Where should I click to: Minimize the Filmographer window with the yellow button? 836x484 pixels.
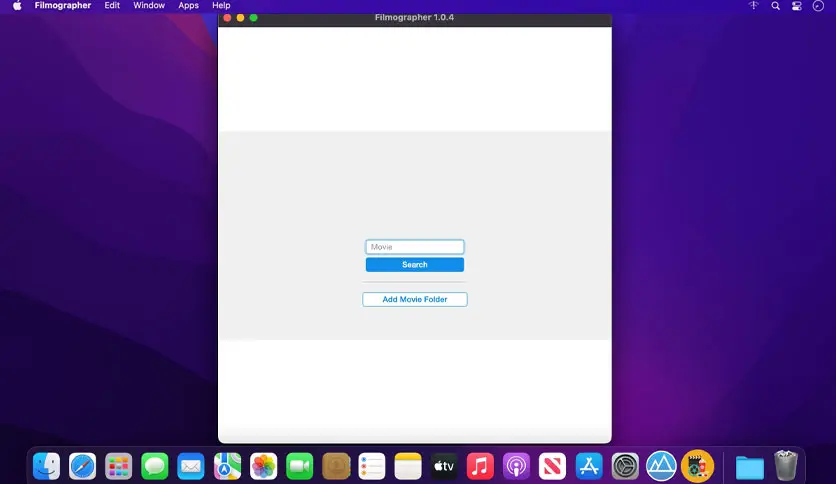click(x=240, y=18)
